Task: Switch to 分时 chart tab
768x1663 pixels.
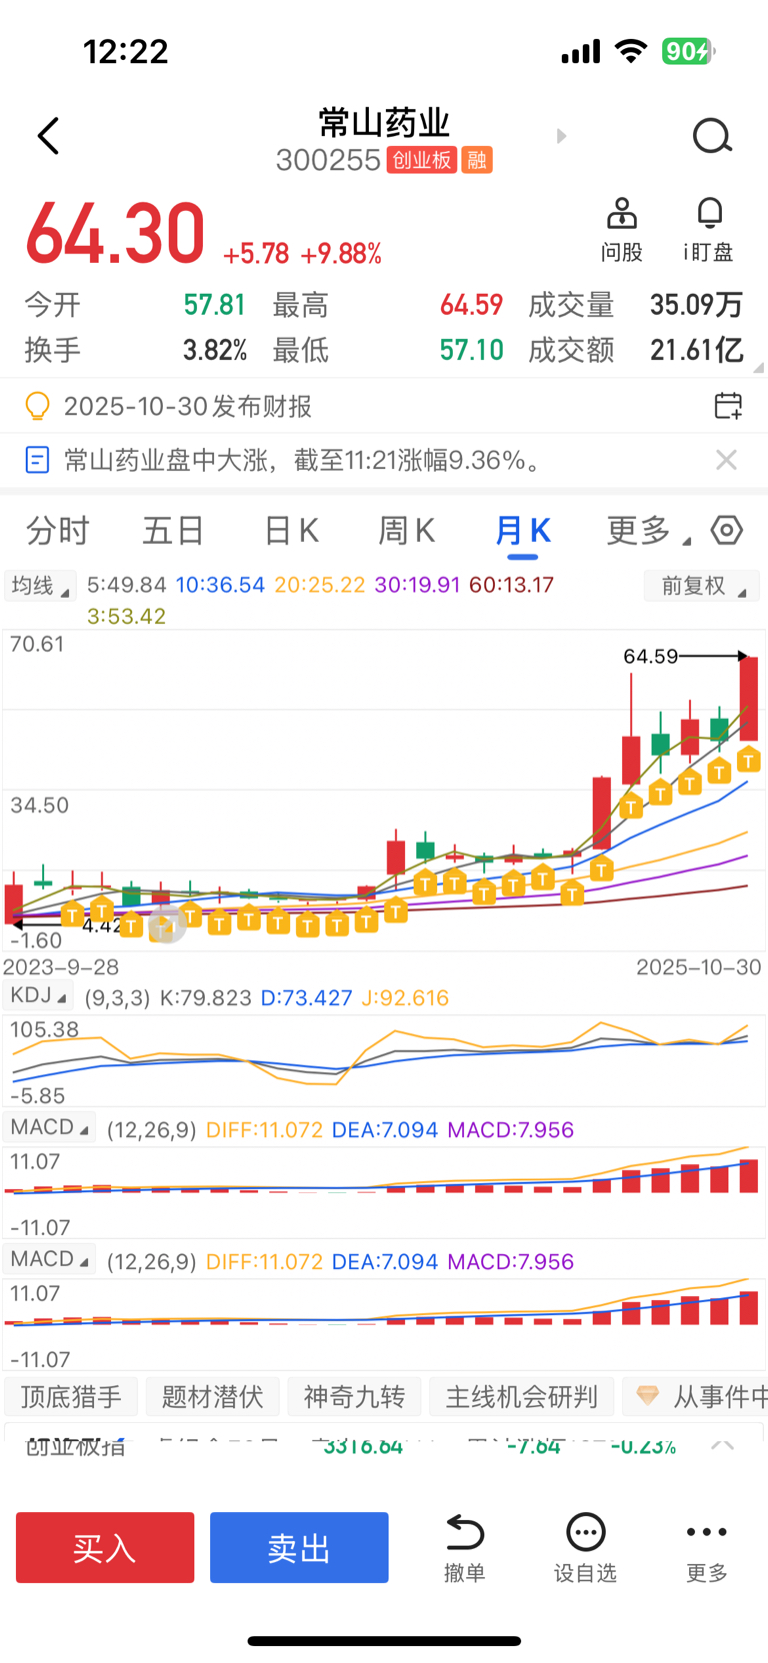Action: 58,530
